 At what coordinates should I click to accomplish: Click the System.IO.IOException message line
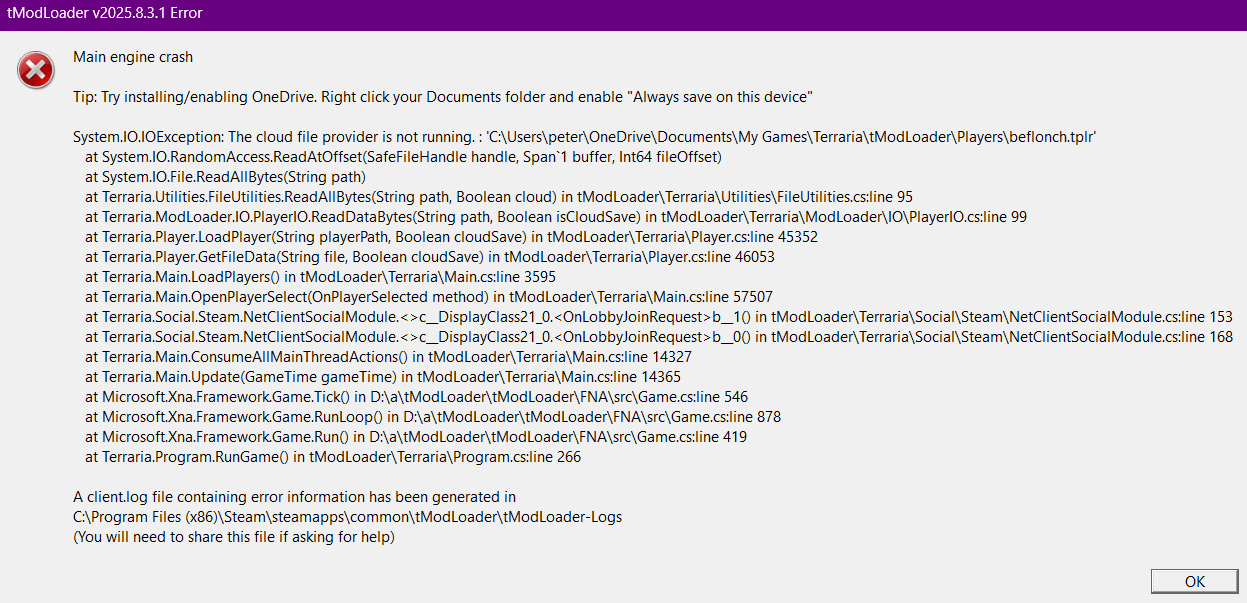[585, 137]
